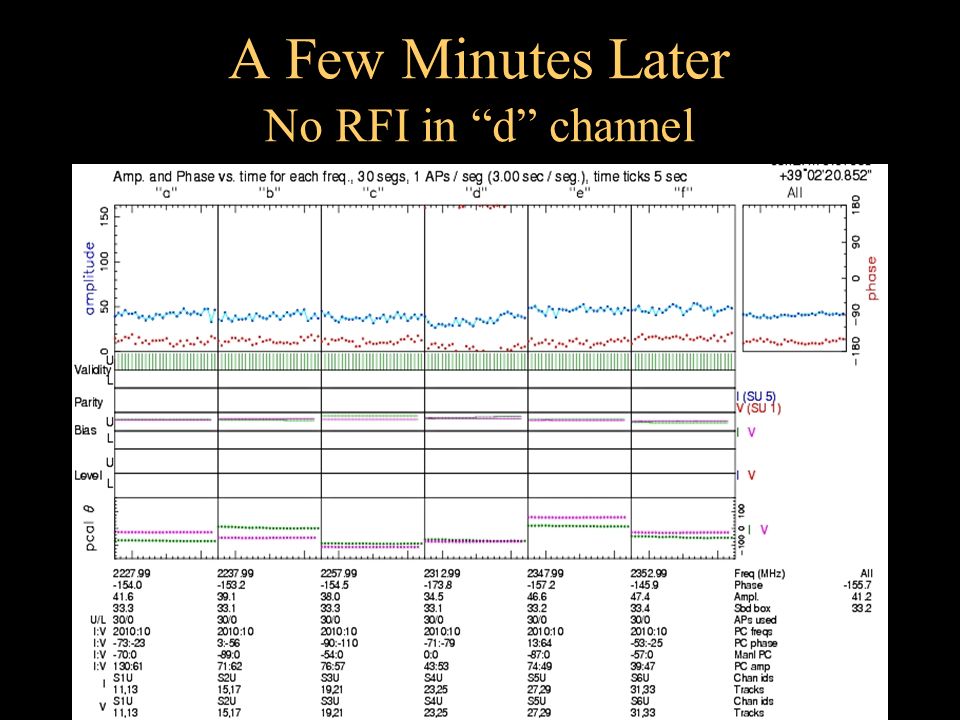Click PC phase value -90:-110

(x=339, y=643)
